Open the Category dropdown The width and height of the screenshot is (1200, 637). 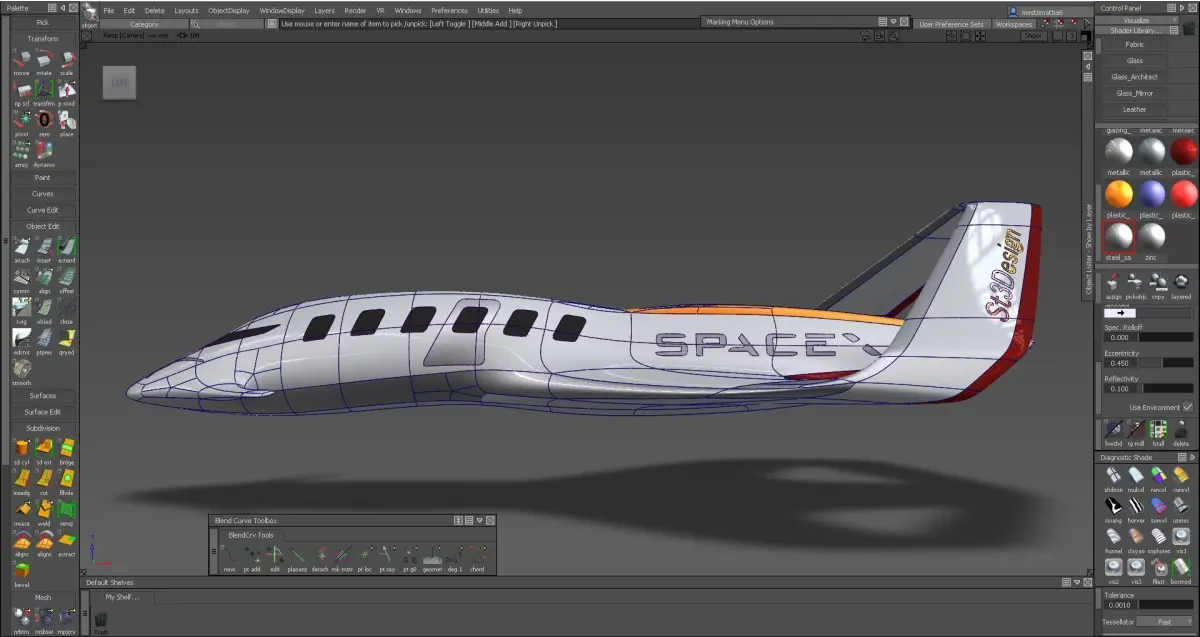144,24
